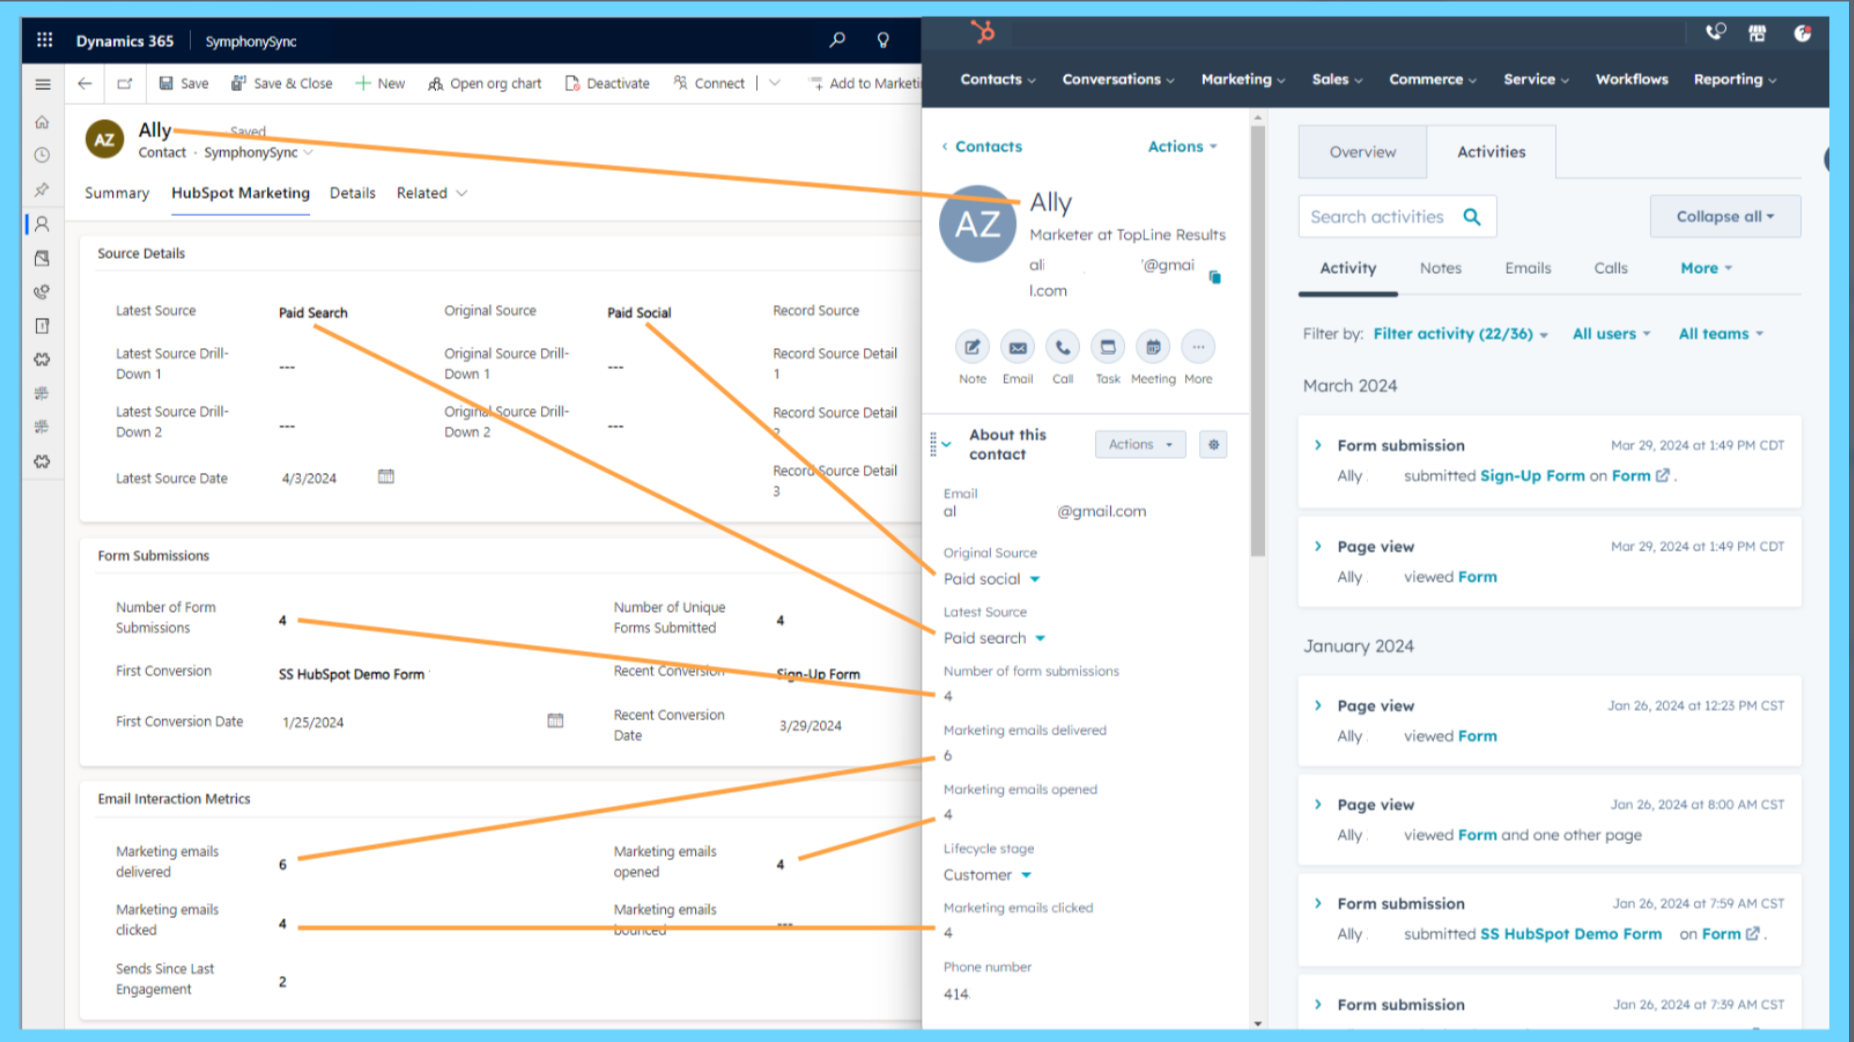This screenshot has height=1042, width=1854.
Task: Switch to the Summary tab
Action: pyautogui.click(x=117, y=193)
